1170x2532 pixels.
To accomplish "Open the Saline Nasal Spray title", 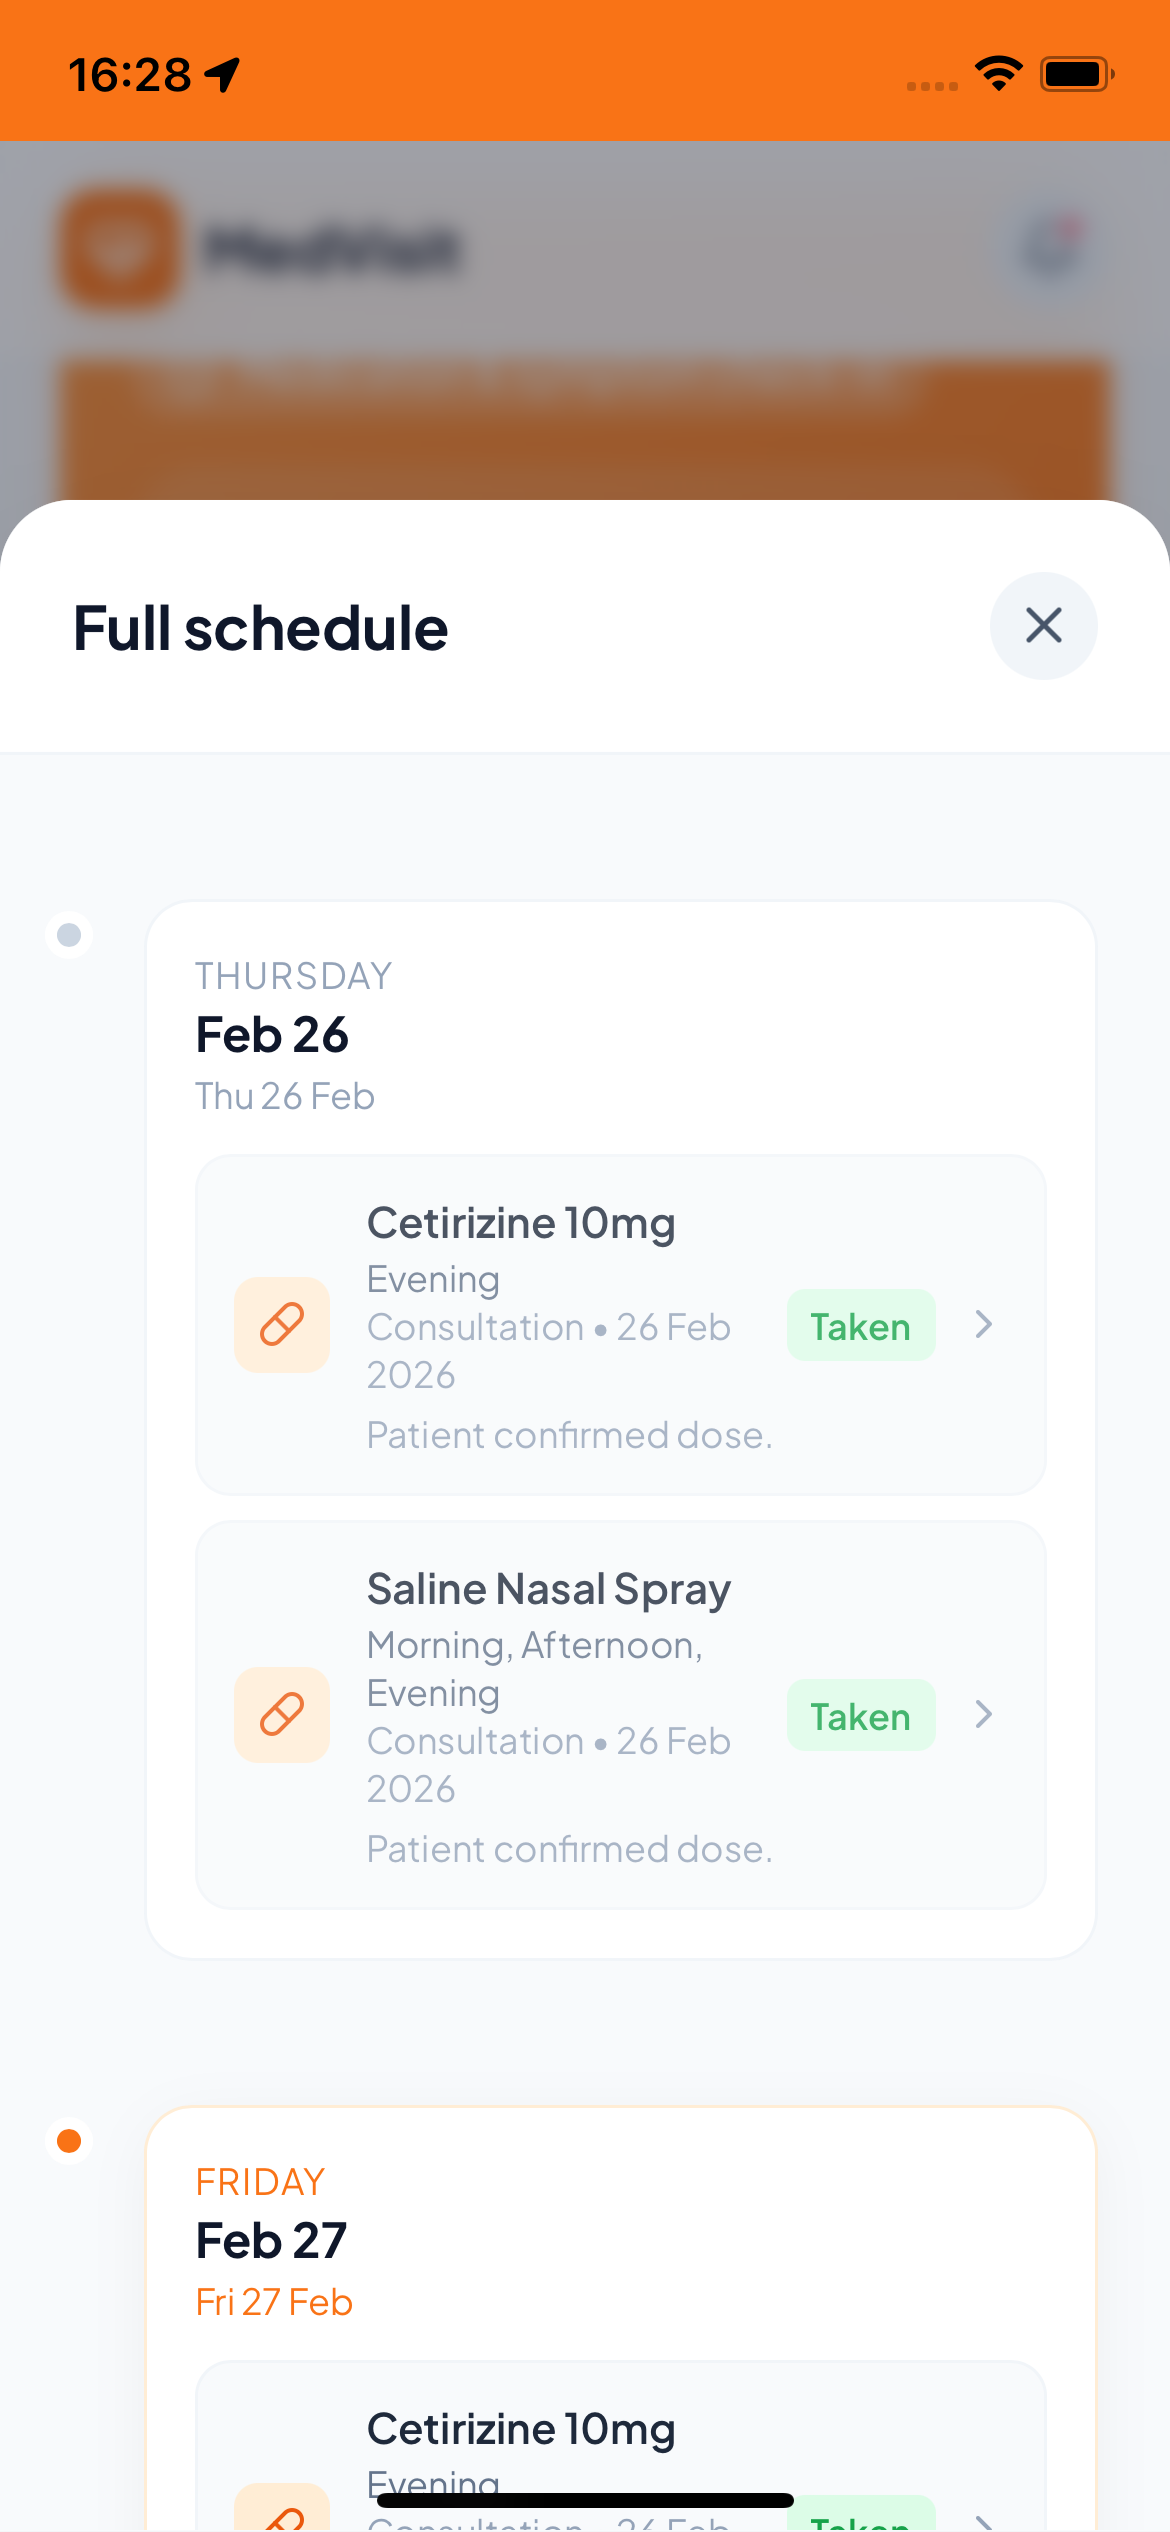I will [x=549, y=1589].
